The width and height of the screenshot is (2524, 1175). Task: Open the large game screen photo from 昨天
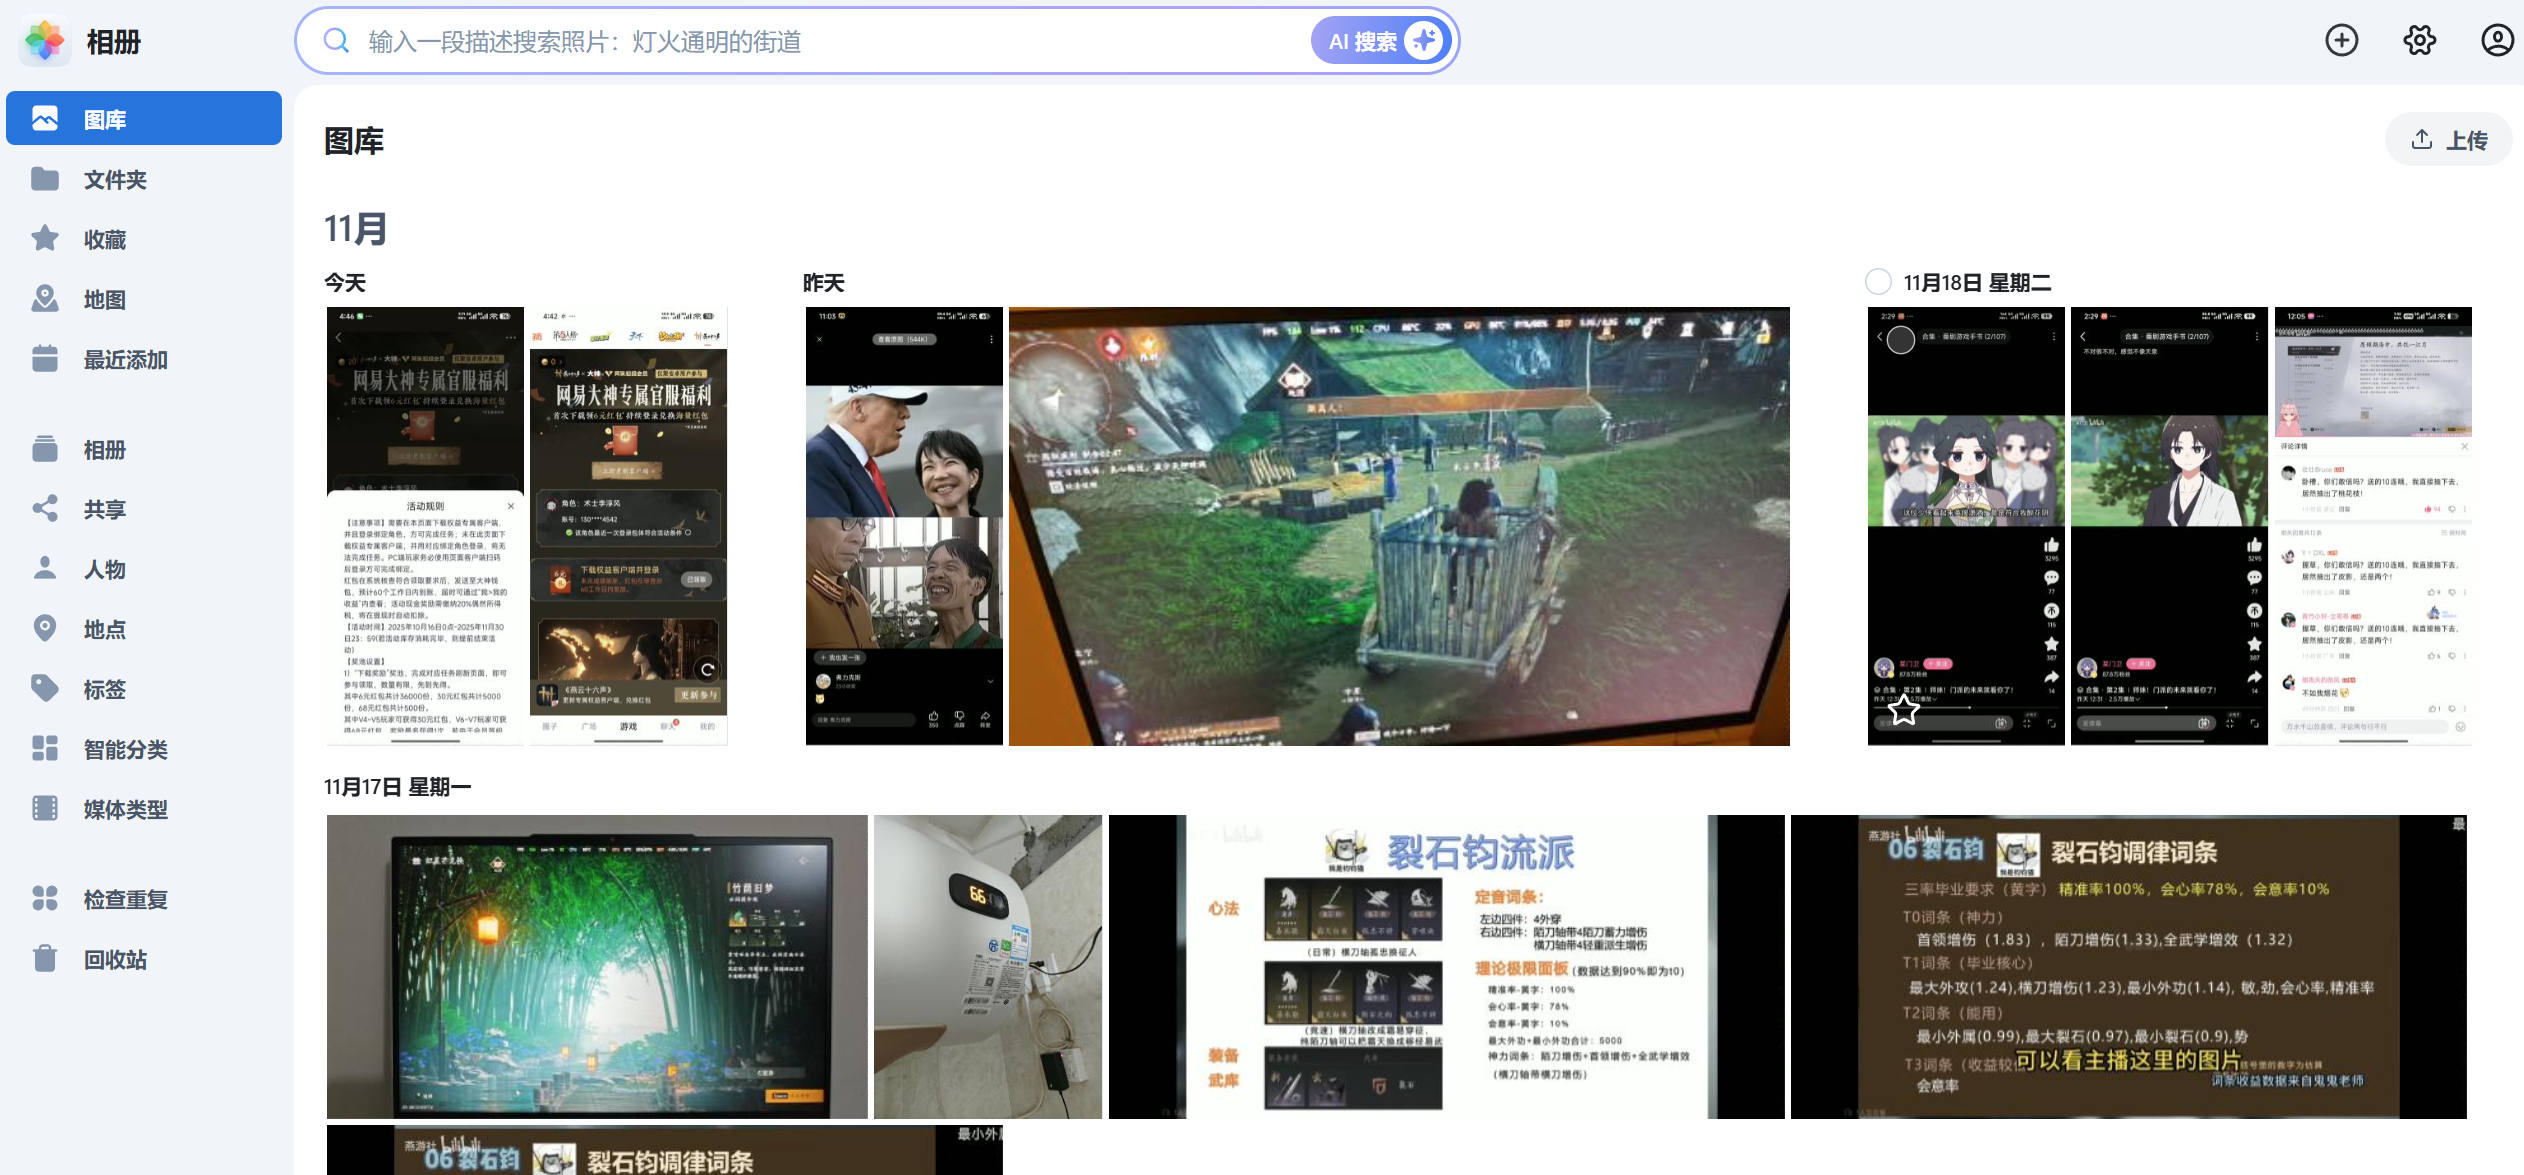(x=1398, y=526)
